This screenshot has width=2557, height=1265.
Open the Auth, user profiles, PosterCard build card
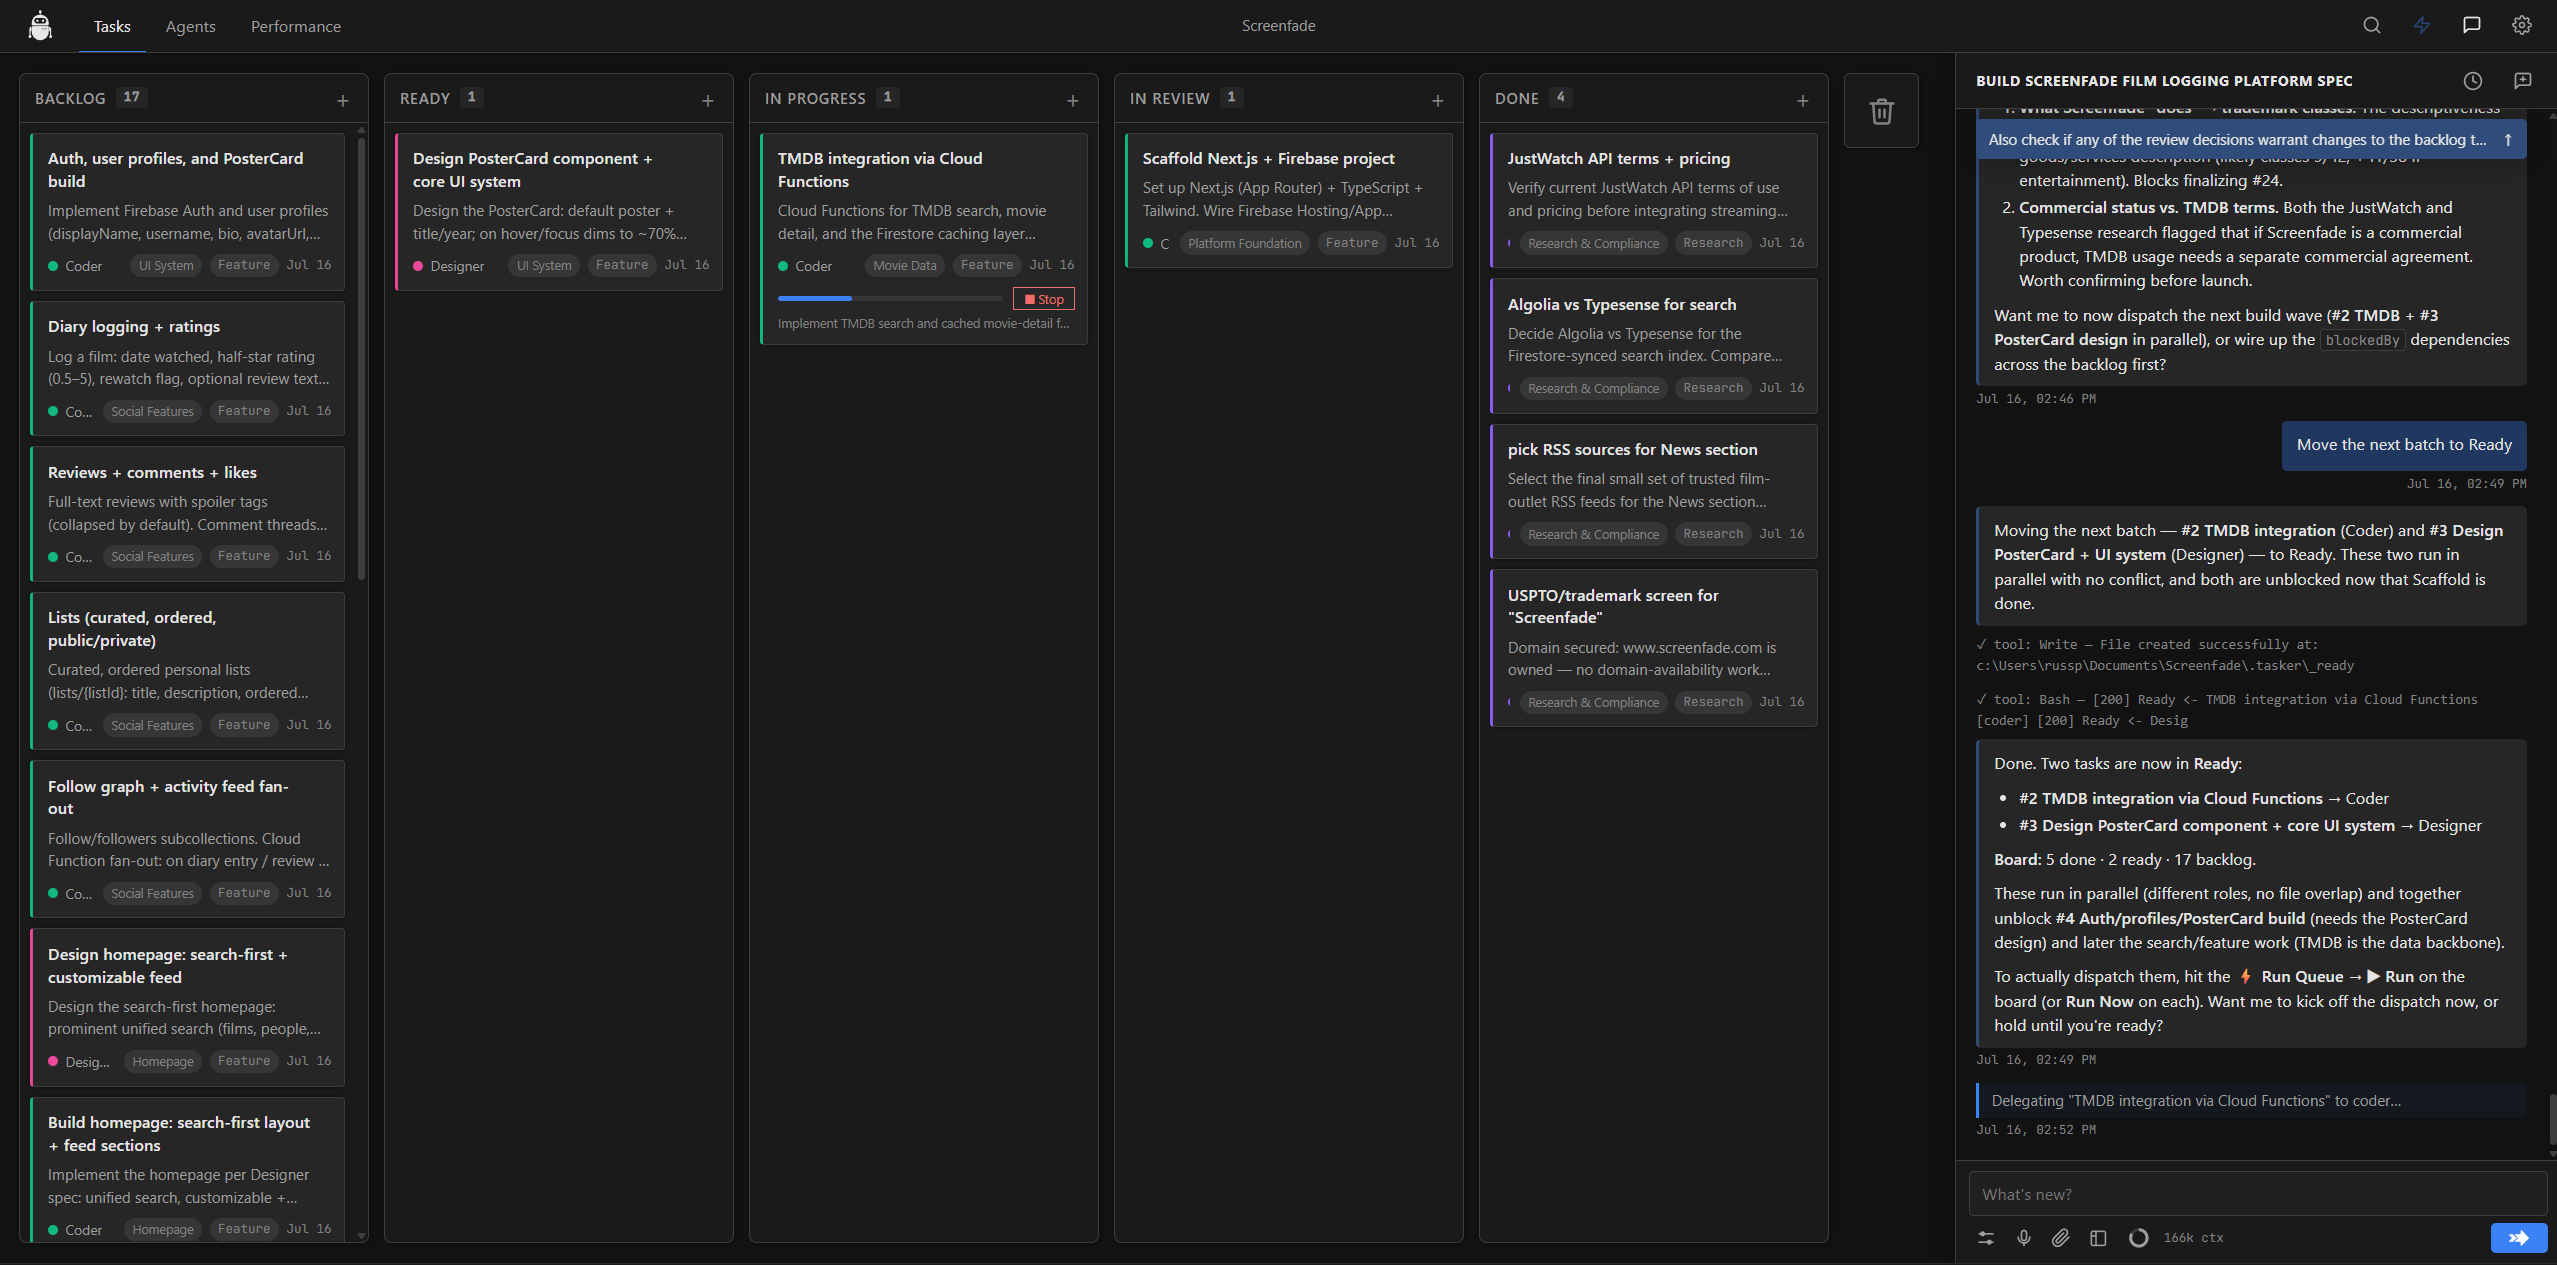tap(188, 211)
